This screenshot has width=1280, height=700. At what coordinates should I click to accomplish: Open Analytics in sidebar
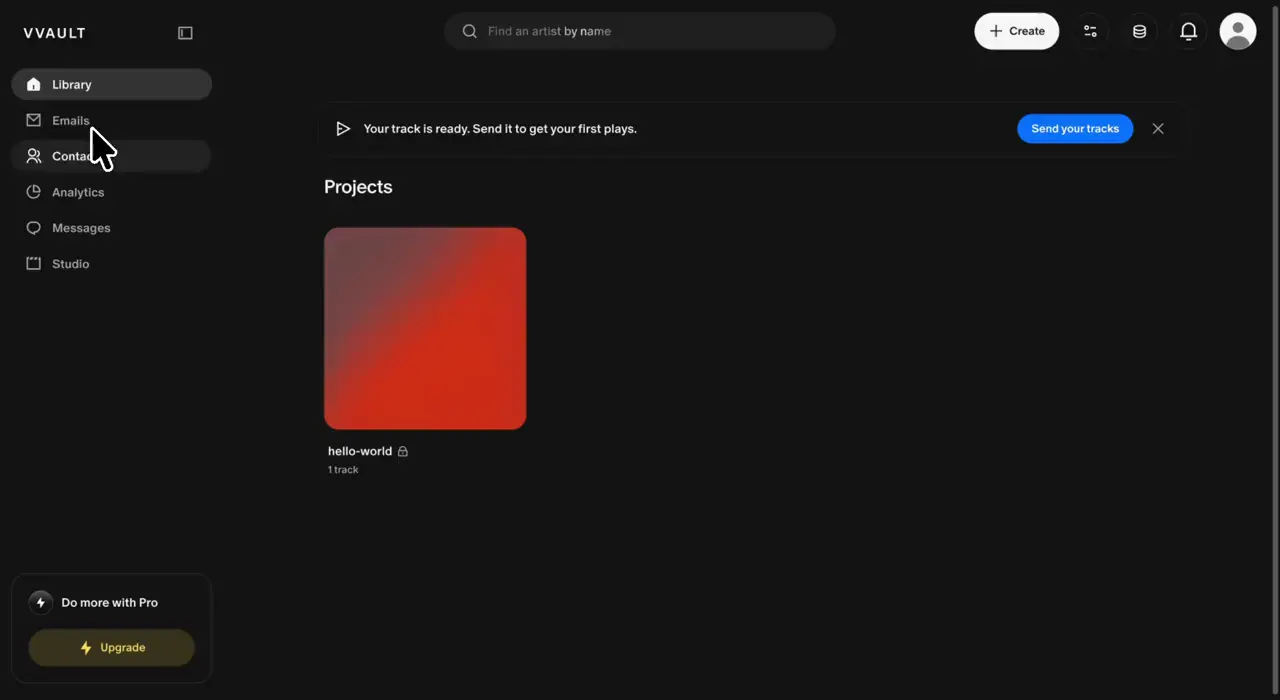111,192
